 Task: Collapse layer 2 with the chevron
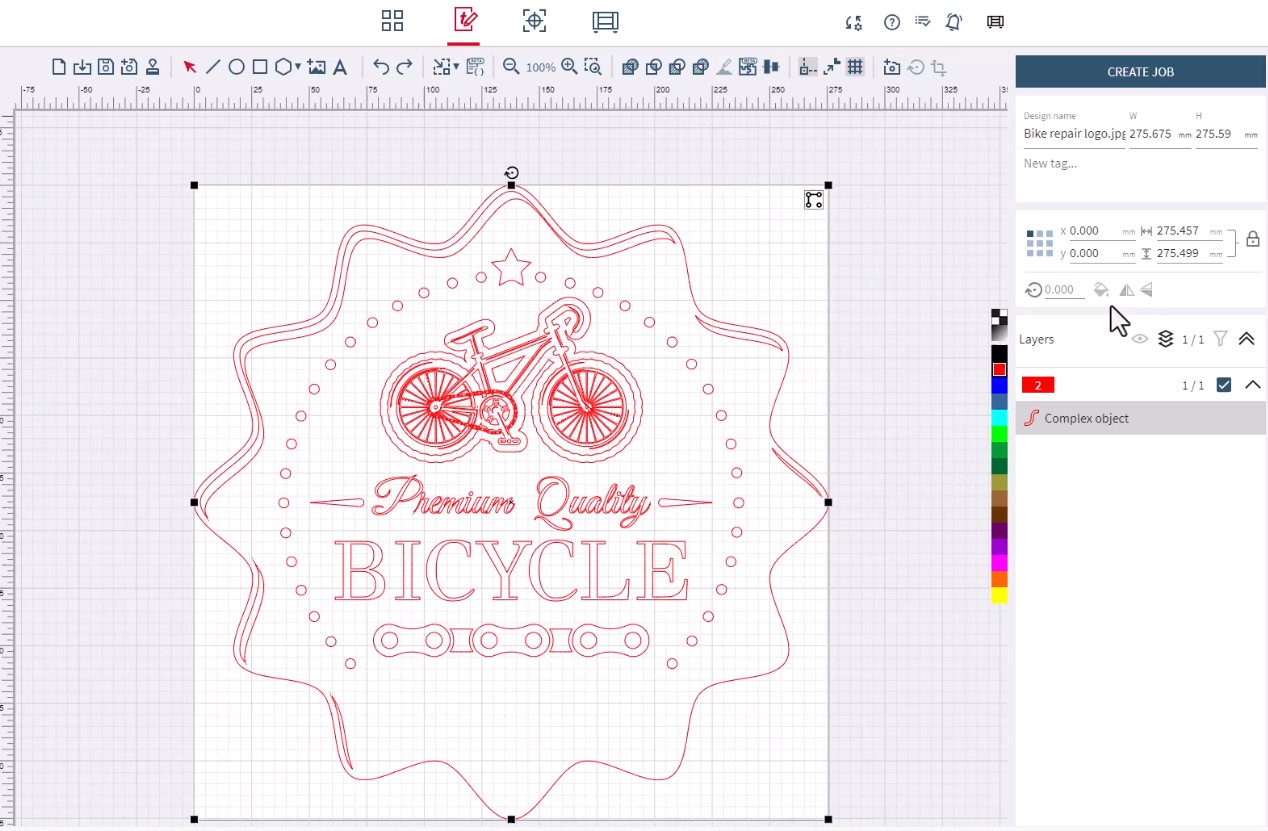click(x=1252, y=385)
